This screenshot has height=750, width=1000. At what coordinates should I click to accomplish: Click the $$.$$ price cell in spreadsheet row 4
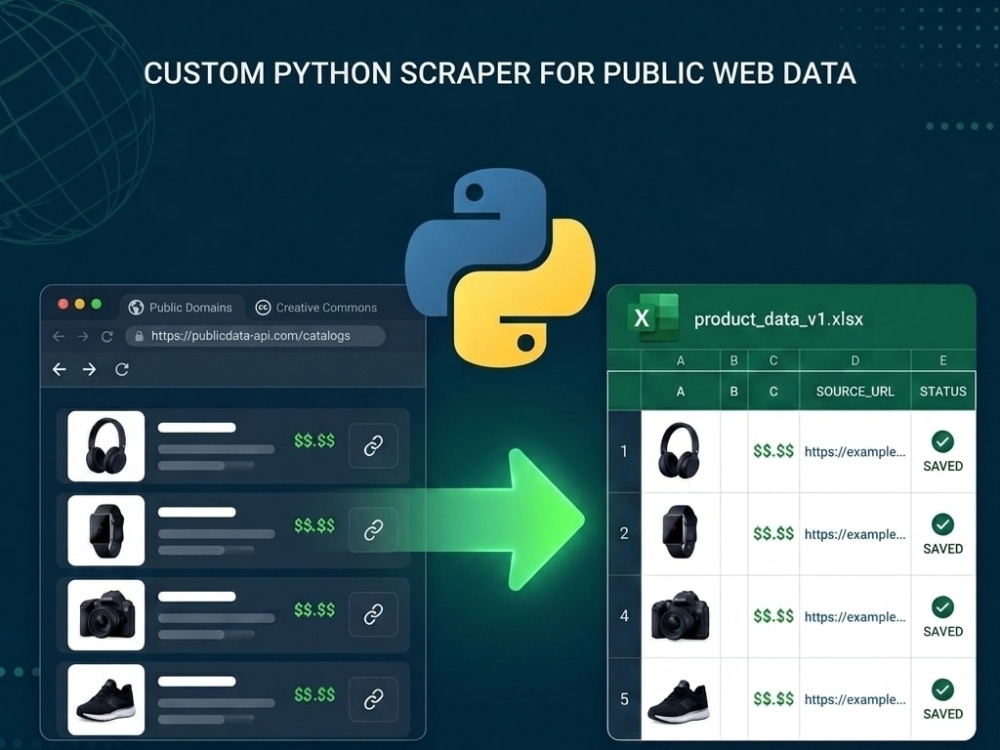(x=774, y=616)
